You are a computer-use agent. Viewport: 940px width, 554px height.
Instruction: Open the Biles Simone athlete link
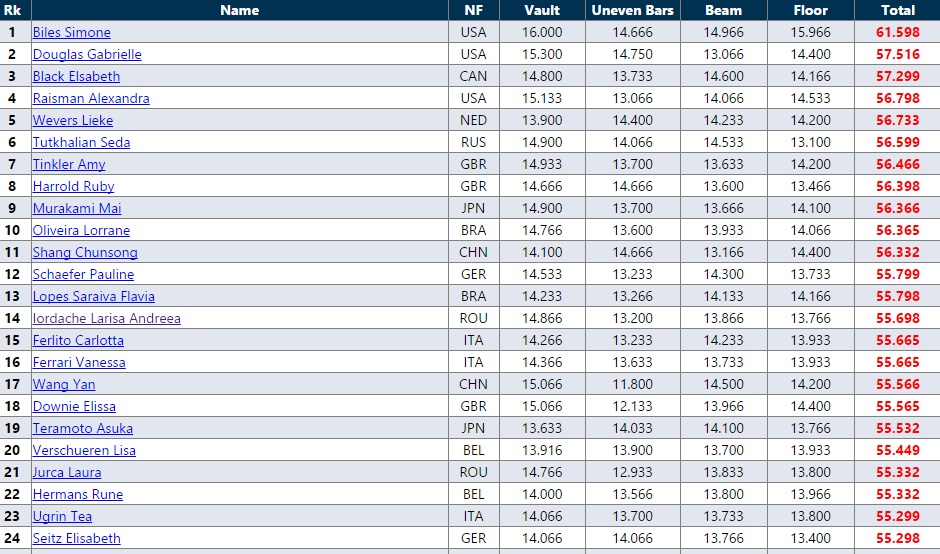(71, 33)
